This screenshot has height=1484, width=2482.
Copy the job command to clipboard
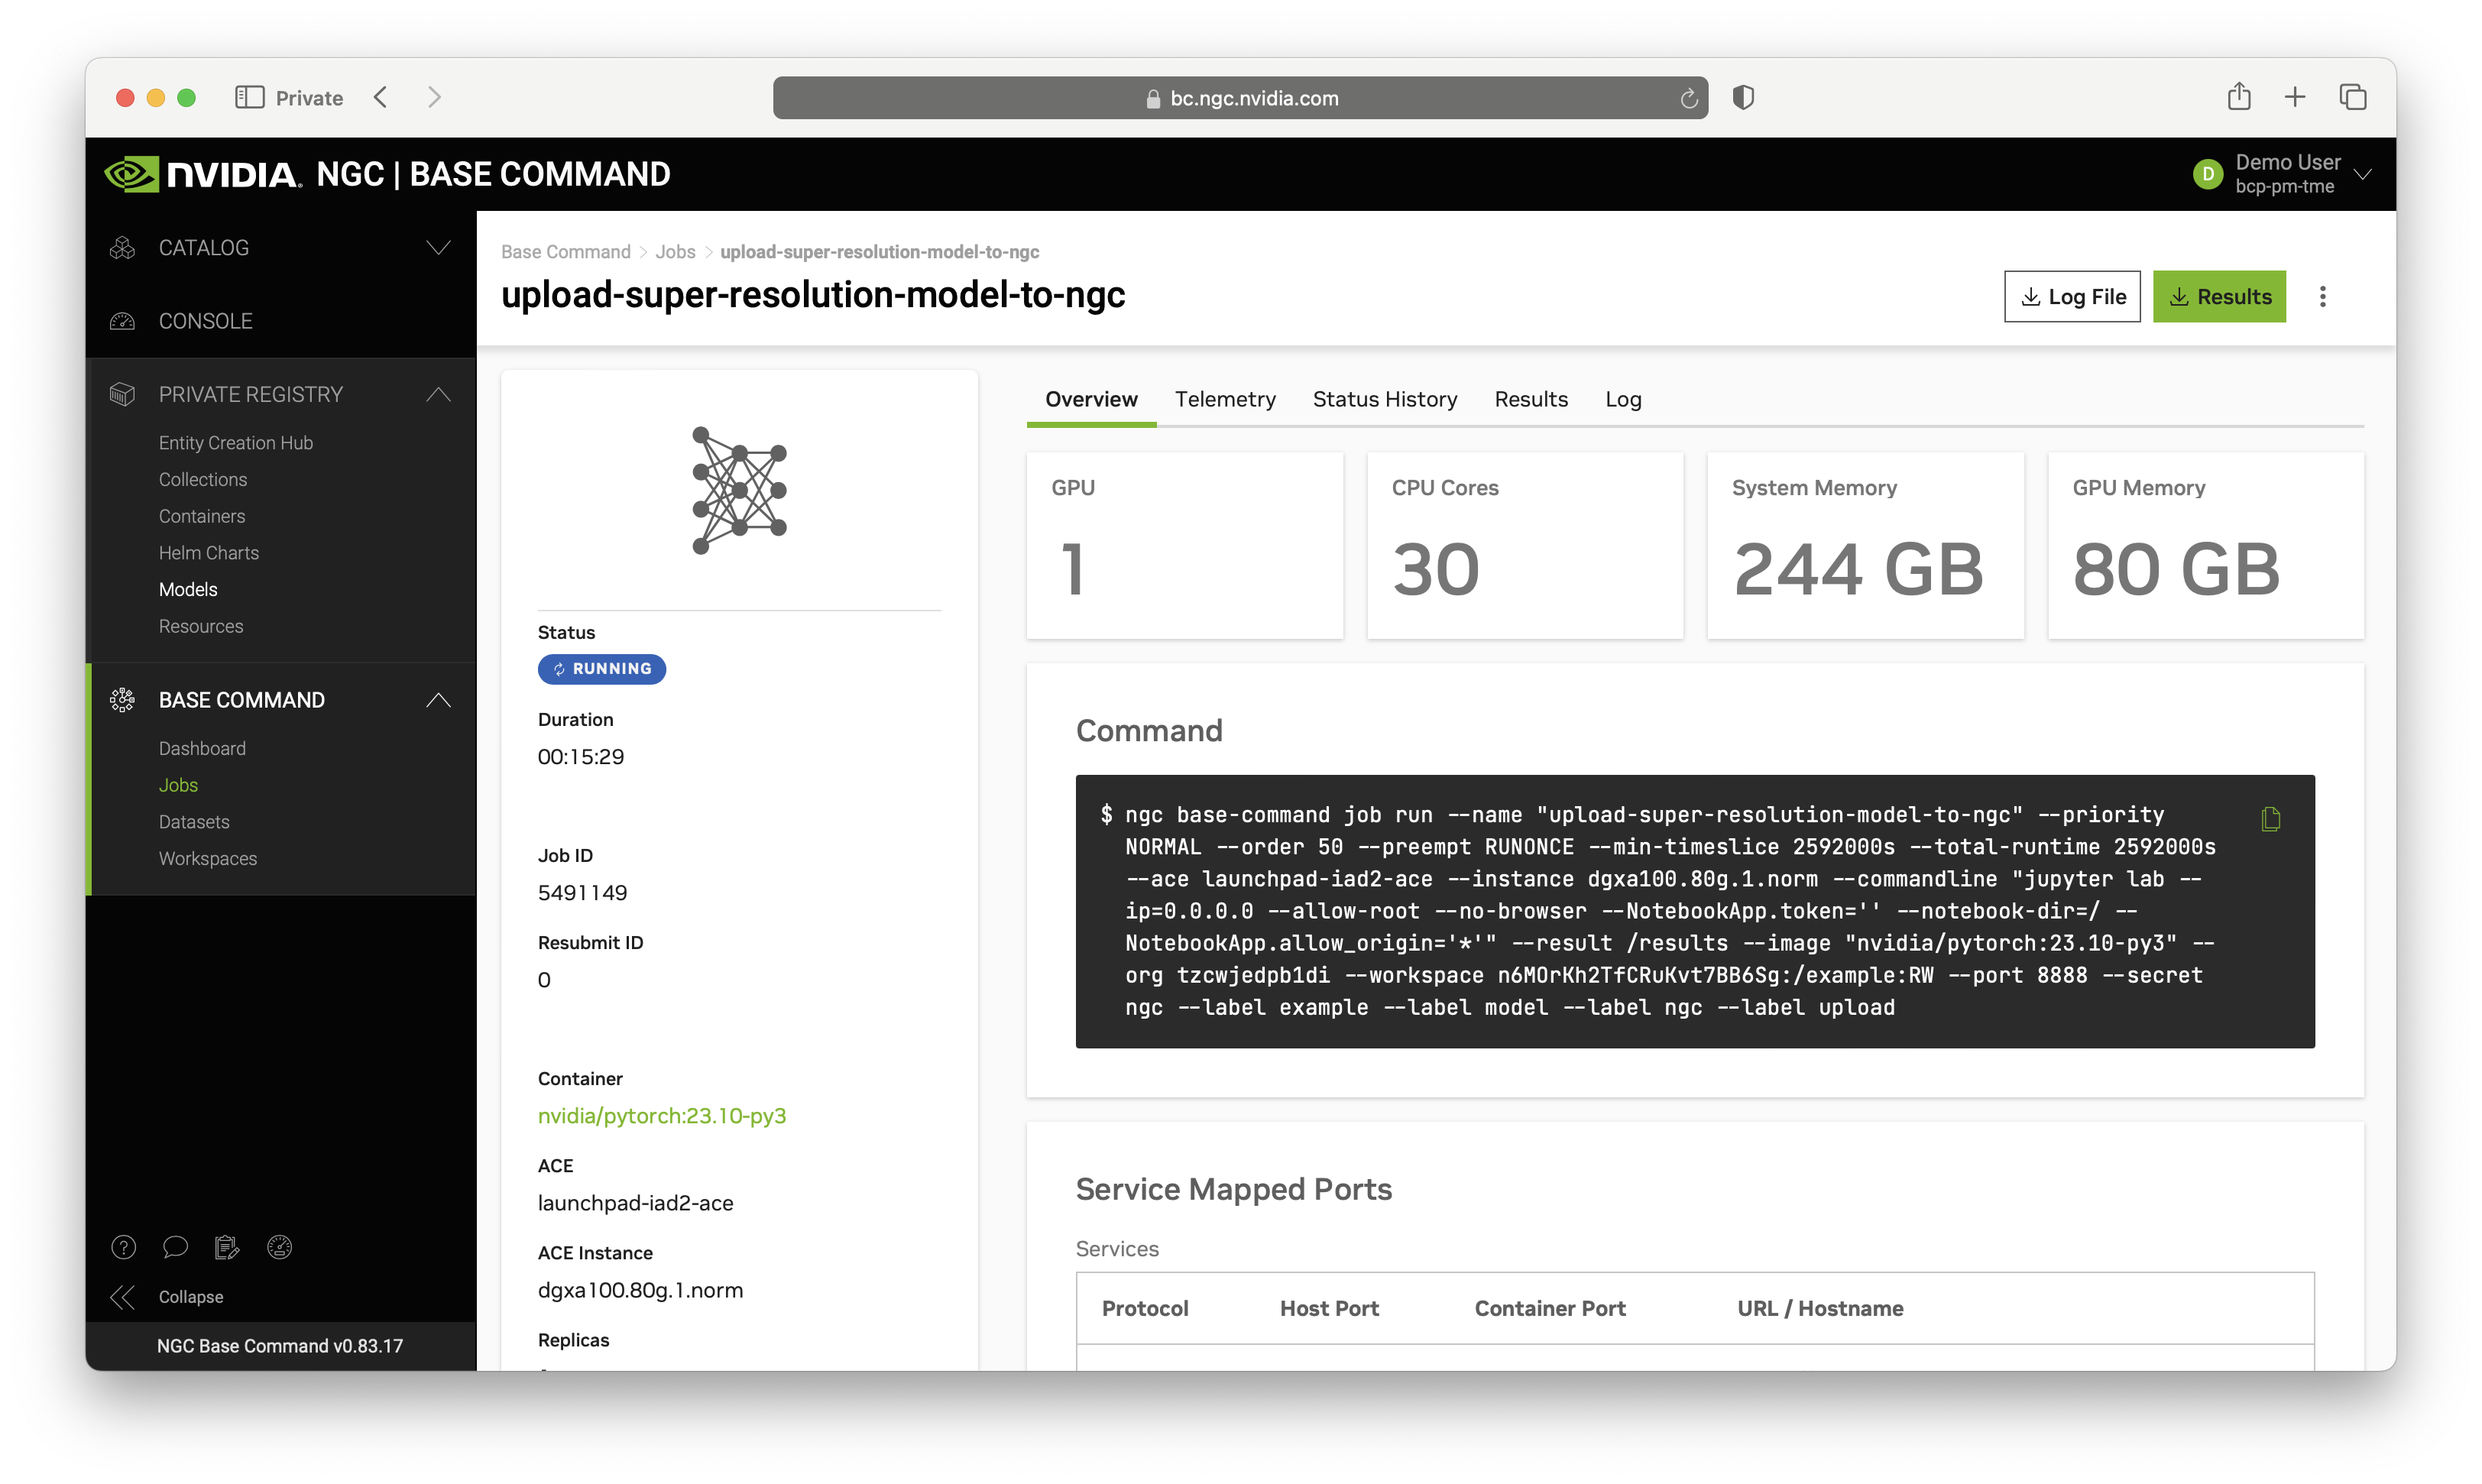click(2270, 819)
